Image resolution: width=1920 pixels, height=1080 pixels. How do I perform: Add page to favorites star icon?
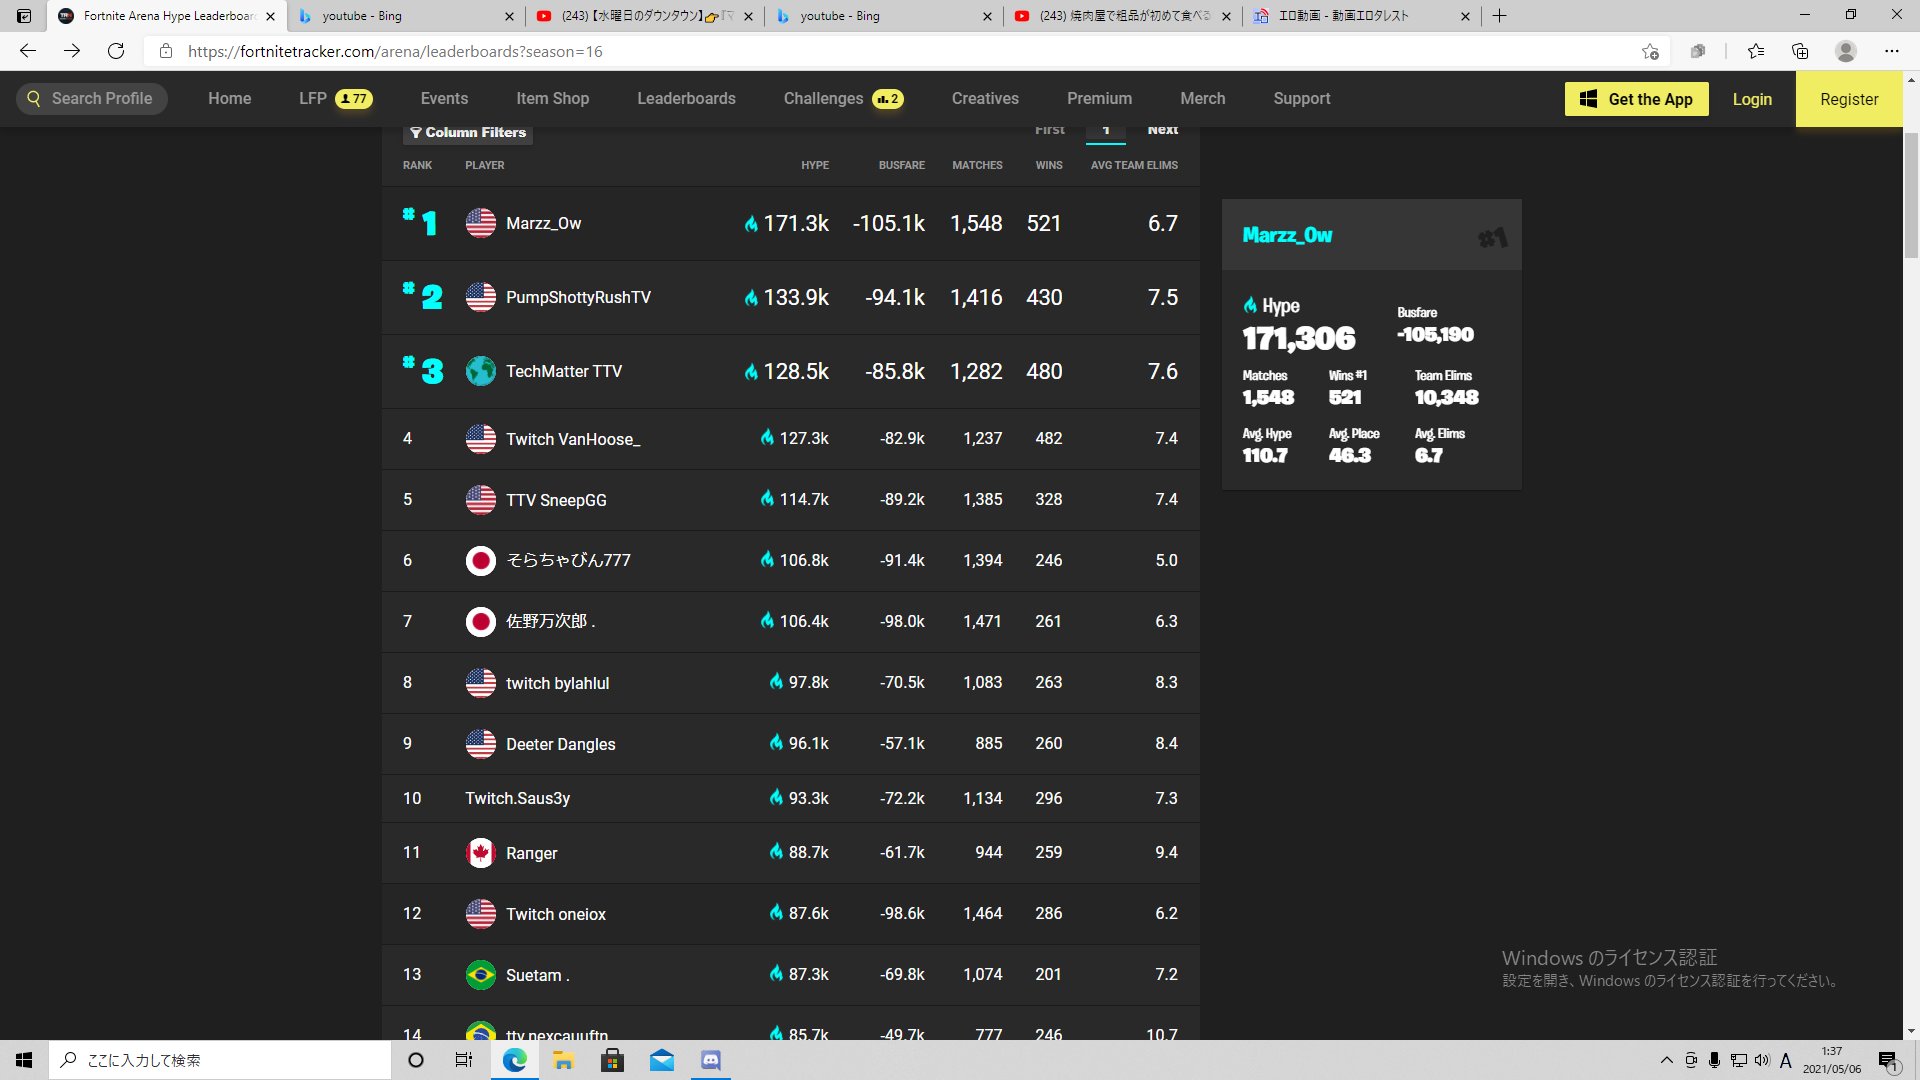1650,51
